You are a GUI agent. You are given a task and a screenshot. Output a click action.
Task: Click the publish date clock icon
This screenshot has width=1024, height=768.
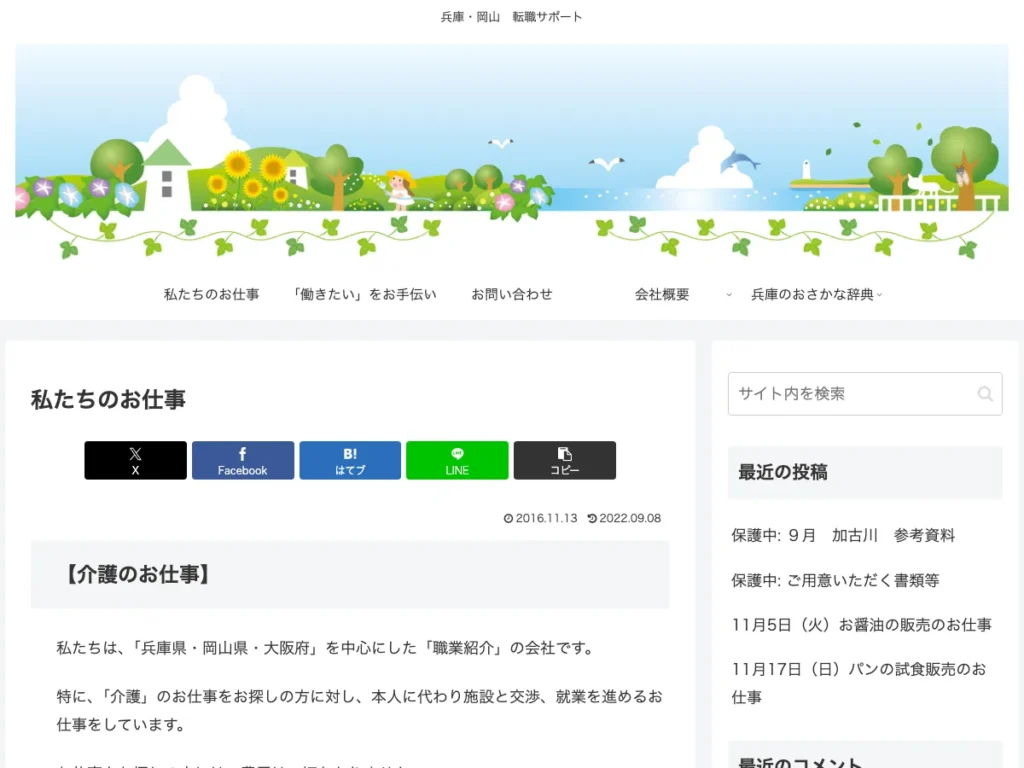[x=508, y=519]
